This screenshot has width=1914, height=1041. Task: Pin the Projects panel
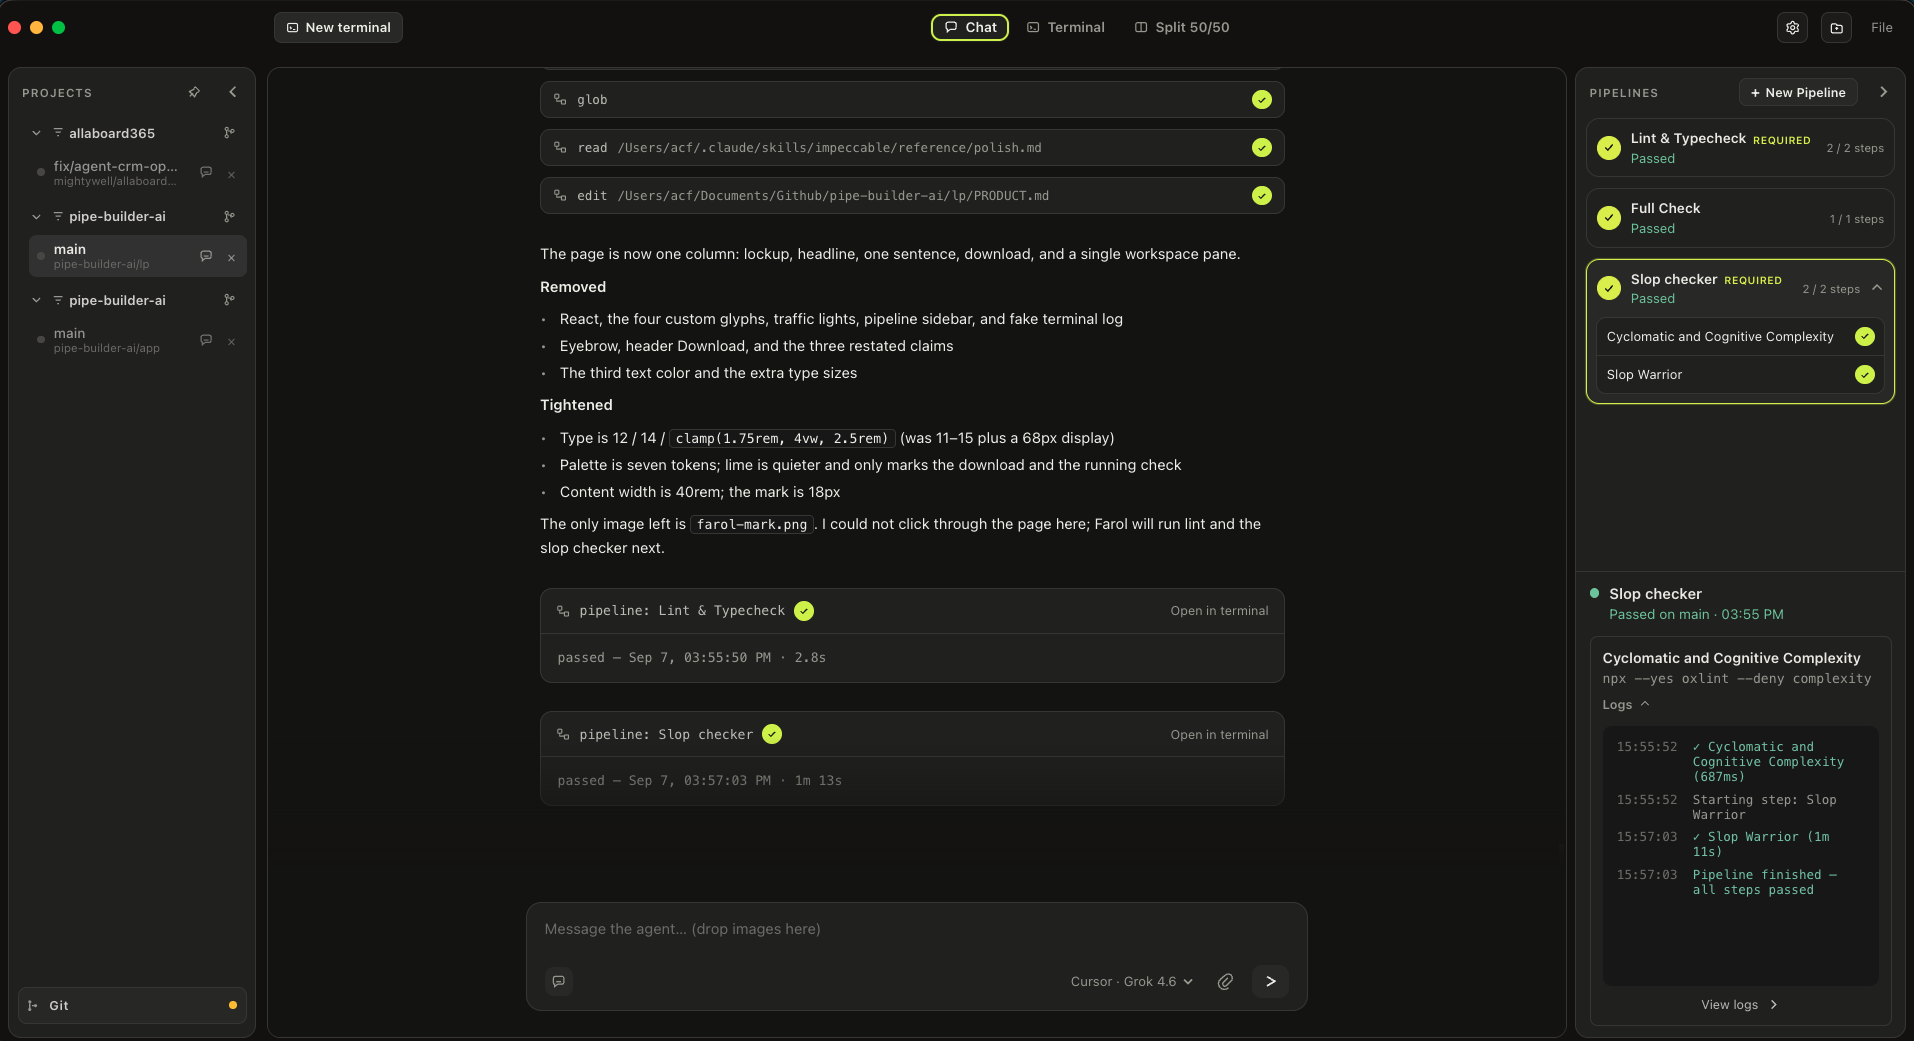[x=194, y=92]
